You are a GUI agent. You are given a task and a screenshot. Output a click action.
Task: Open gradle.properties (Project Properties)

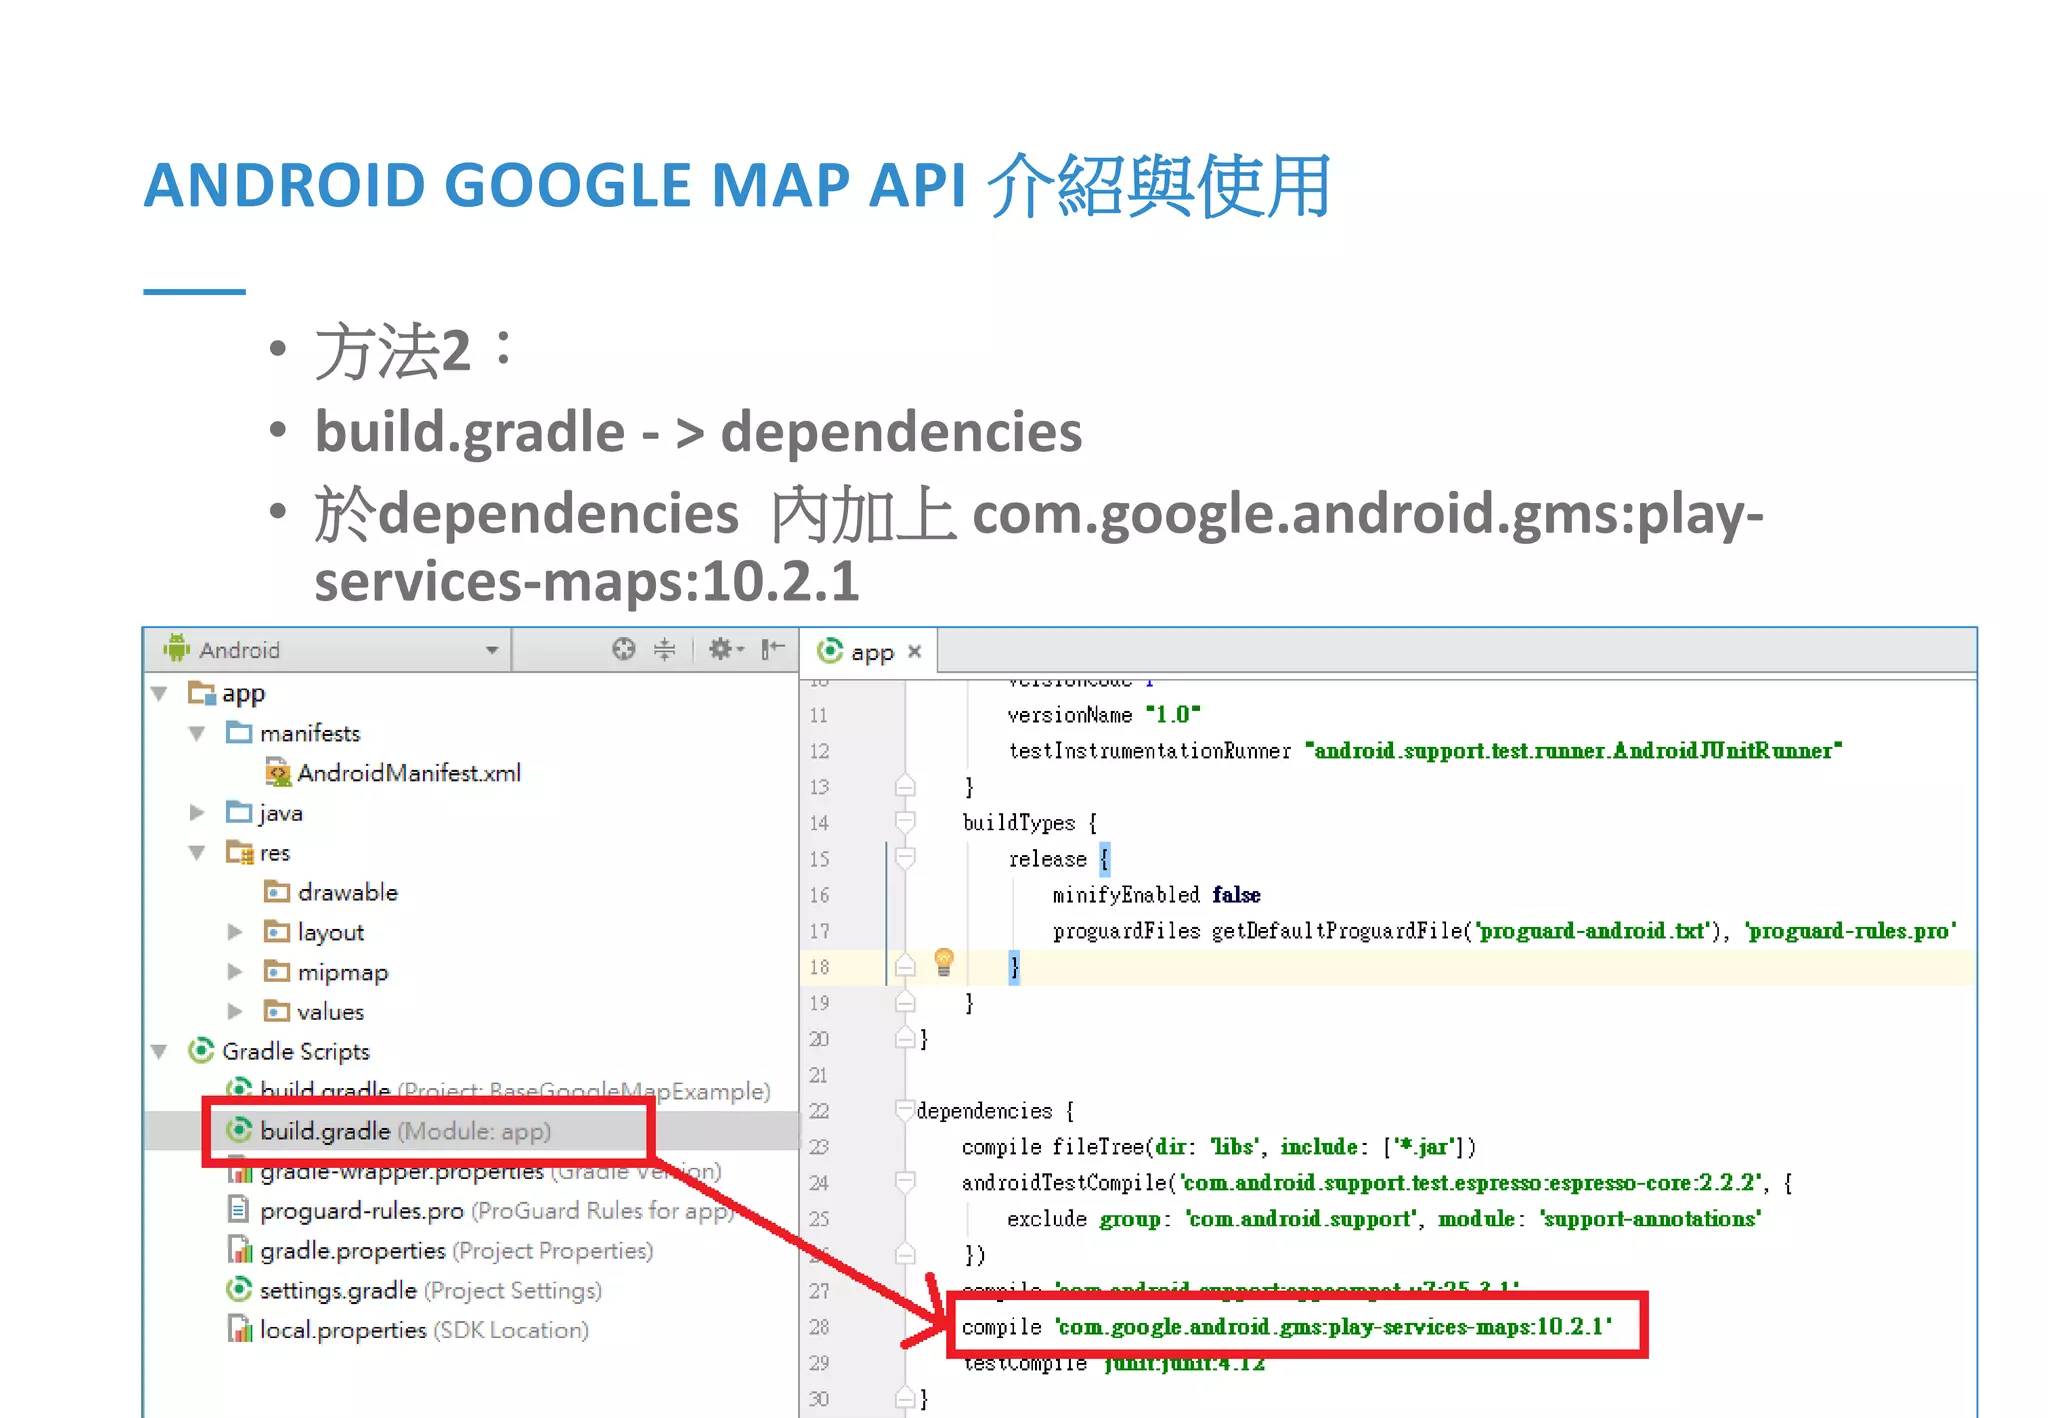pyautogui.click(x=455, y=1251)
